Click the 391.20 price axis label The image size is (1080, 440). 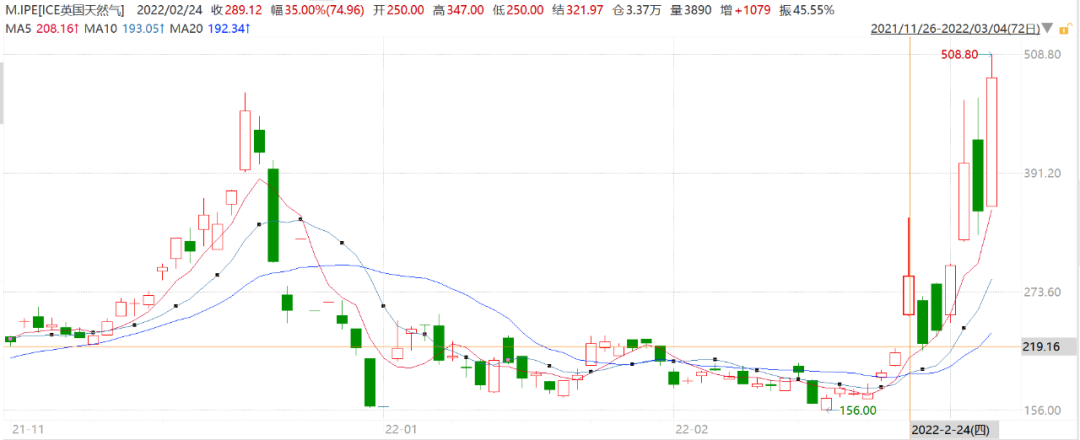point(1043,173)
